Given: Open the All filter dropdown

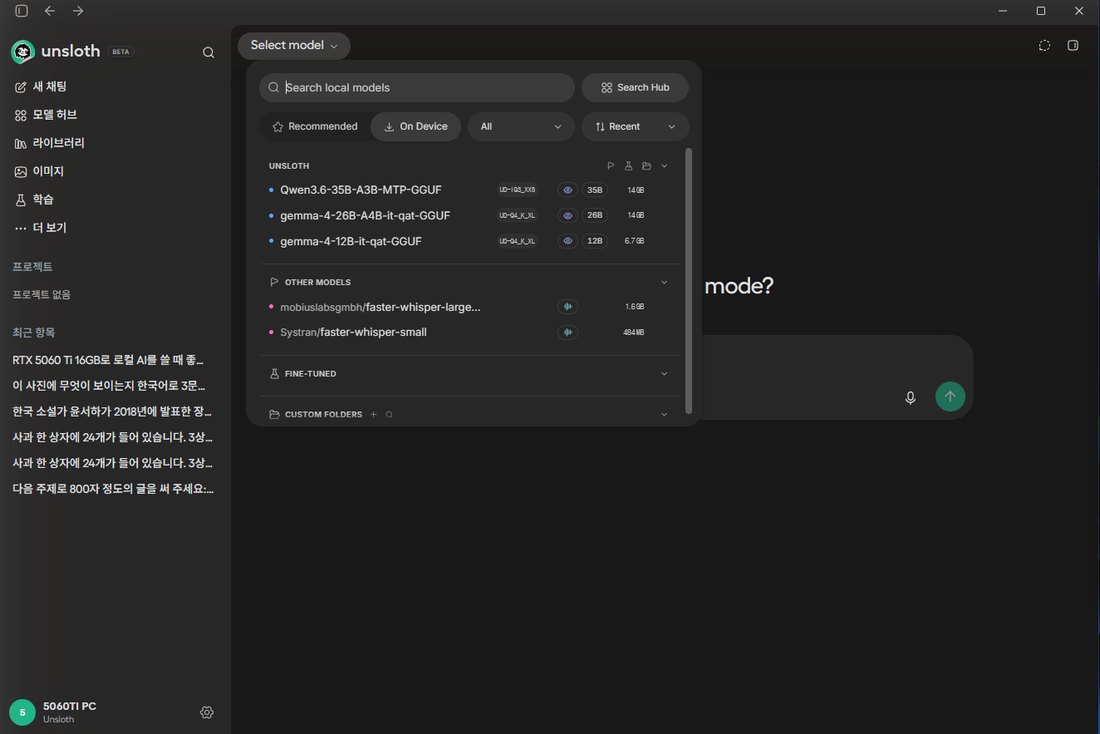Looking at the screenshot, I should [521, 126].
